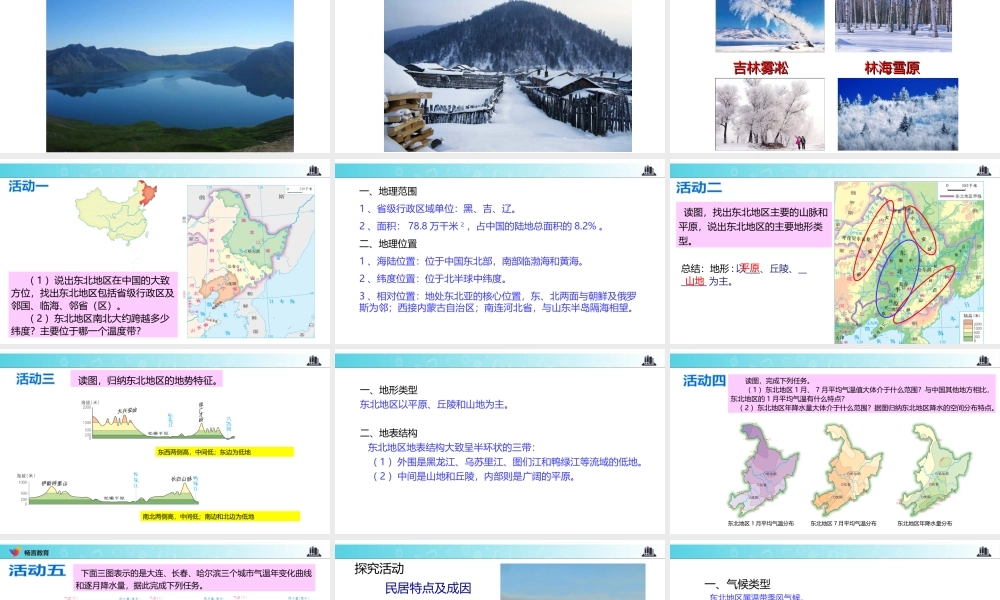Select the birch forest photo above 林海雪原
The height and width of the screenshot is (600, 1000).
click(893, 26)
